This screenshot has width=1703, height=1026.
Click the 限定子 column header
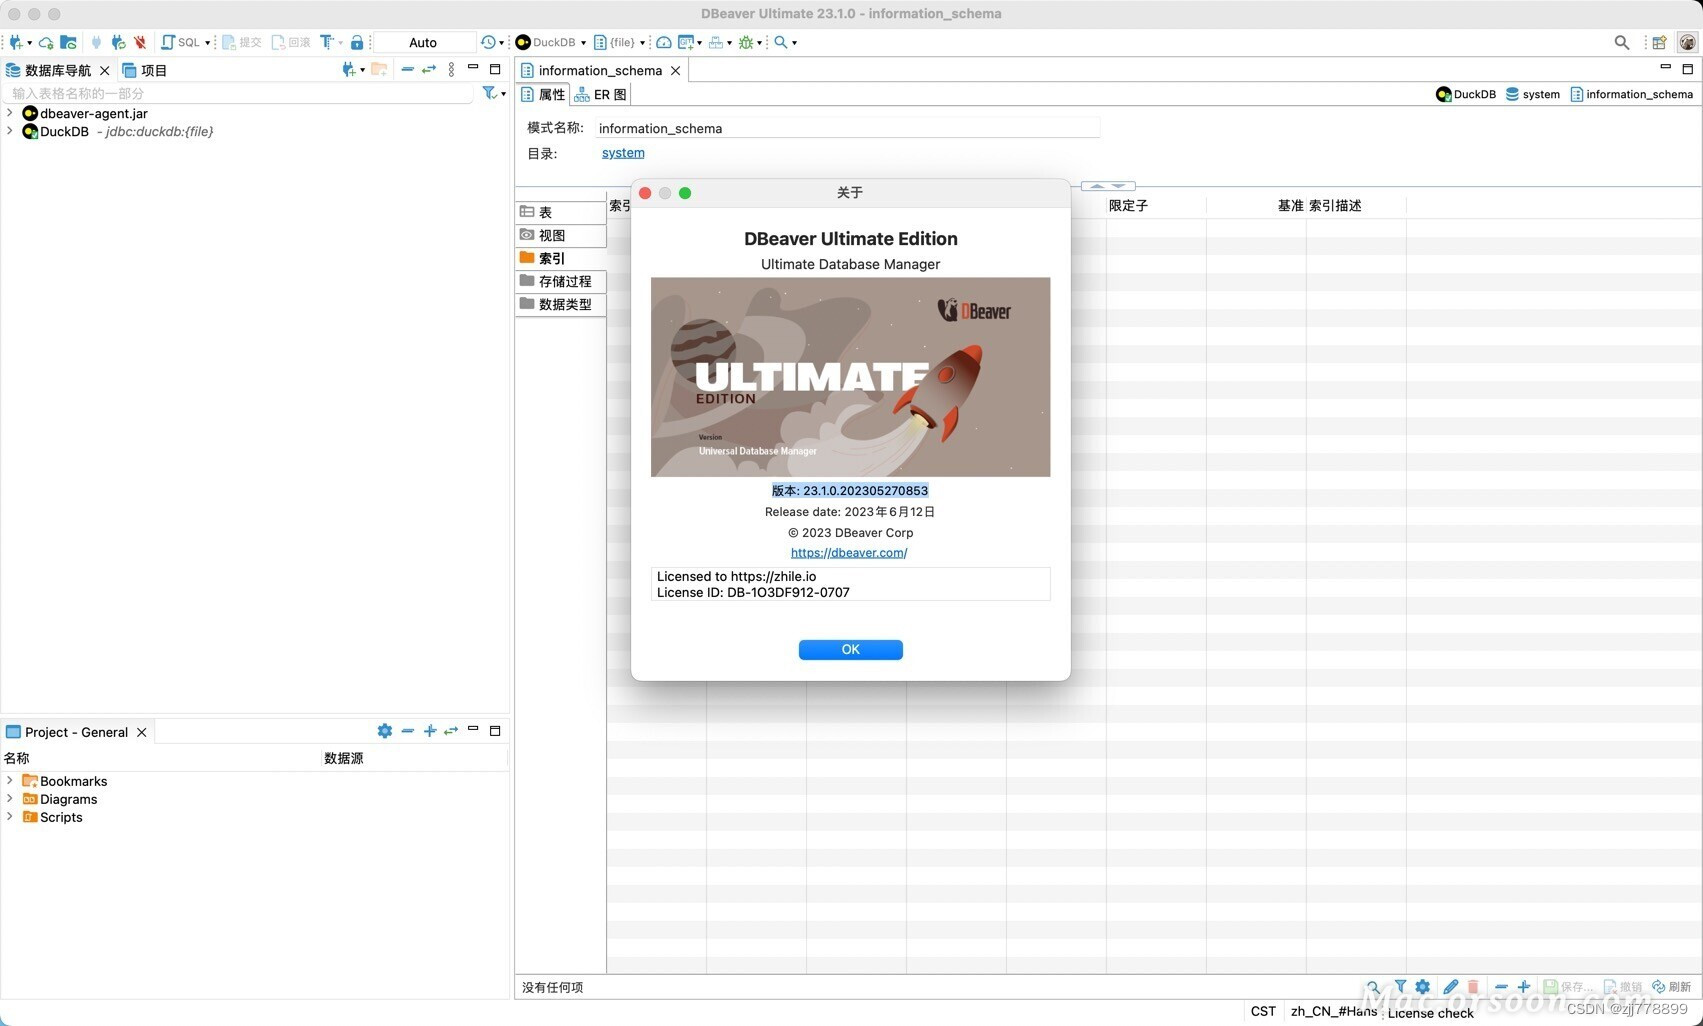[x=1156, y=205]
